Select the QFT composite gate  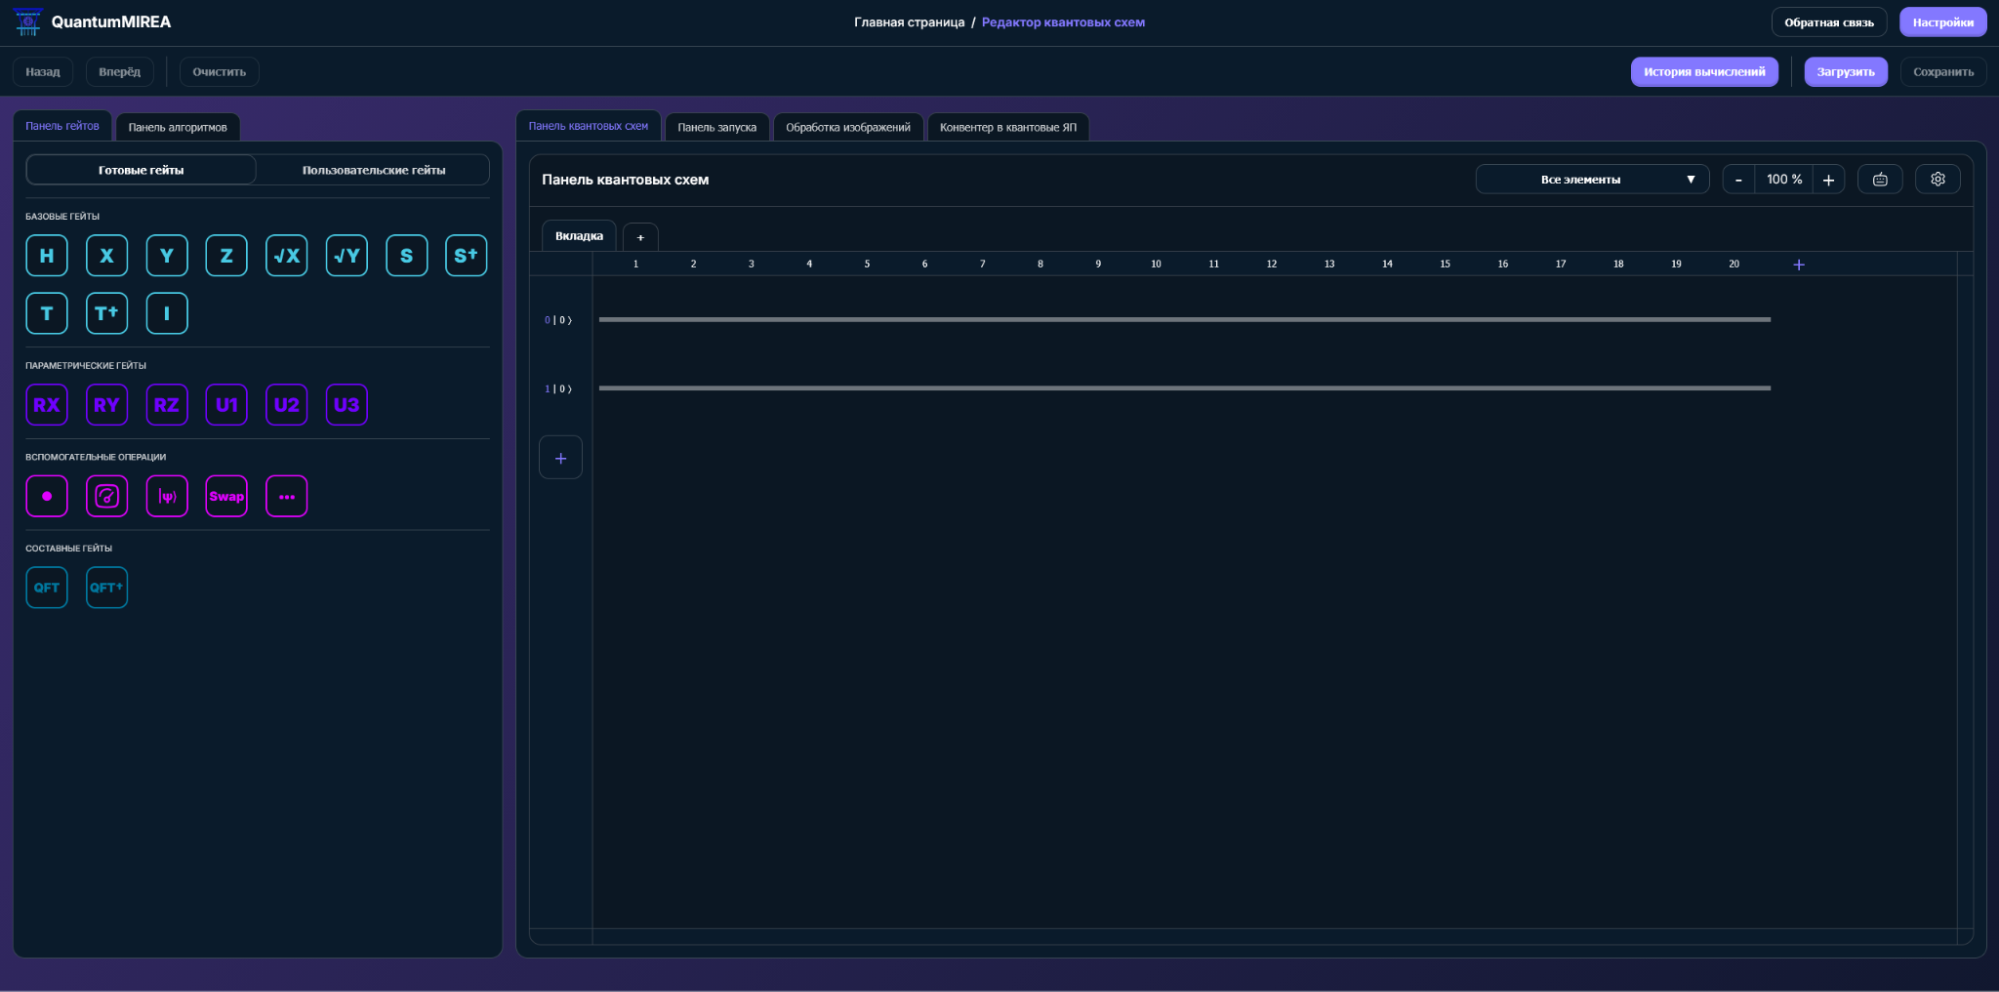click(x=47, y=587)
